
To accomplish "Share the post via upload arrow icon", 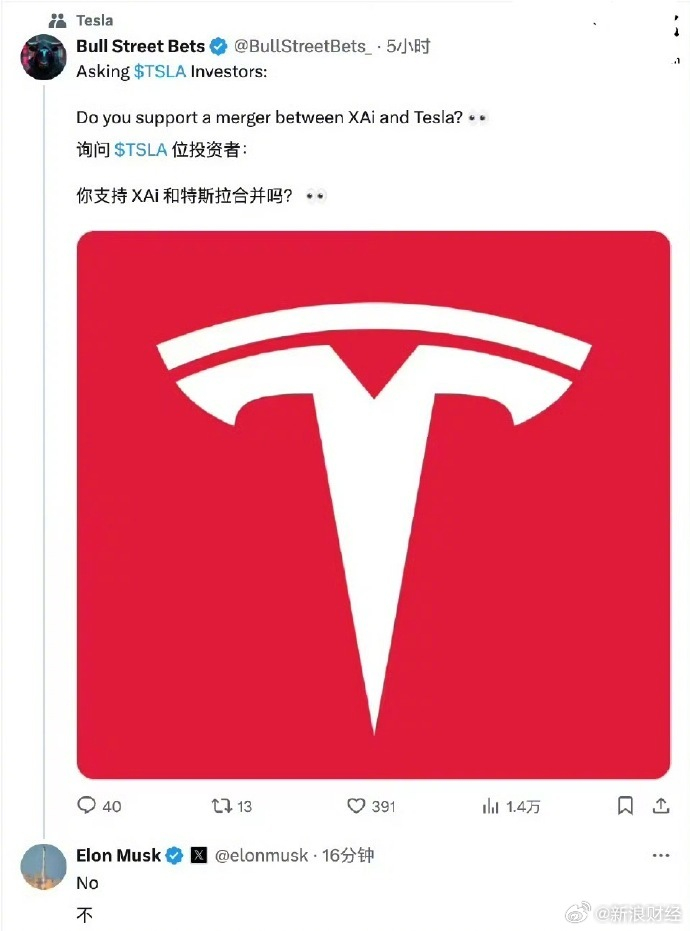I will tap(660, 806).
